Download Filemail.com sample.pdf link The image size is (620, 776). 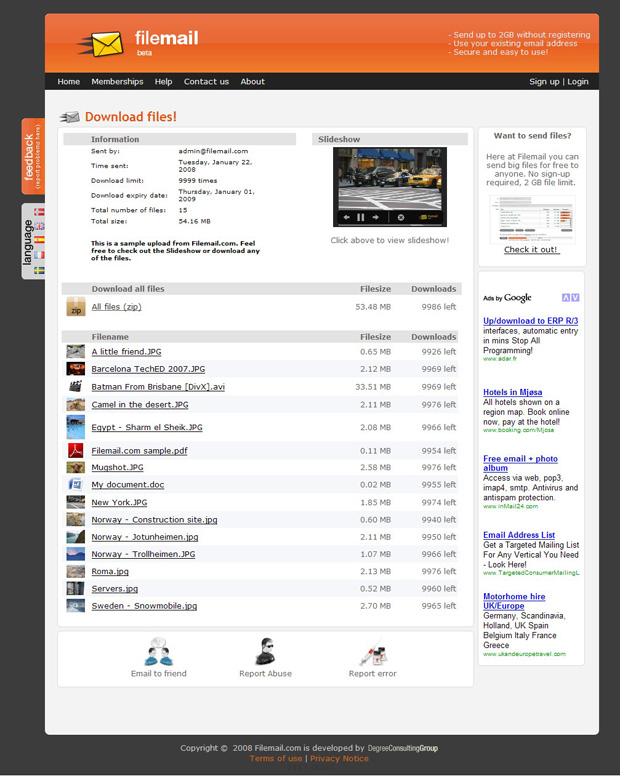click(x=139, y=451)
